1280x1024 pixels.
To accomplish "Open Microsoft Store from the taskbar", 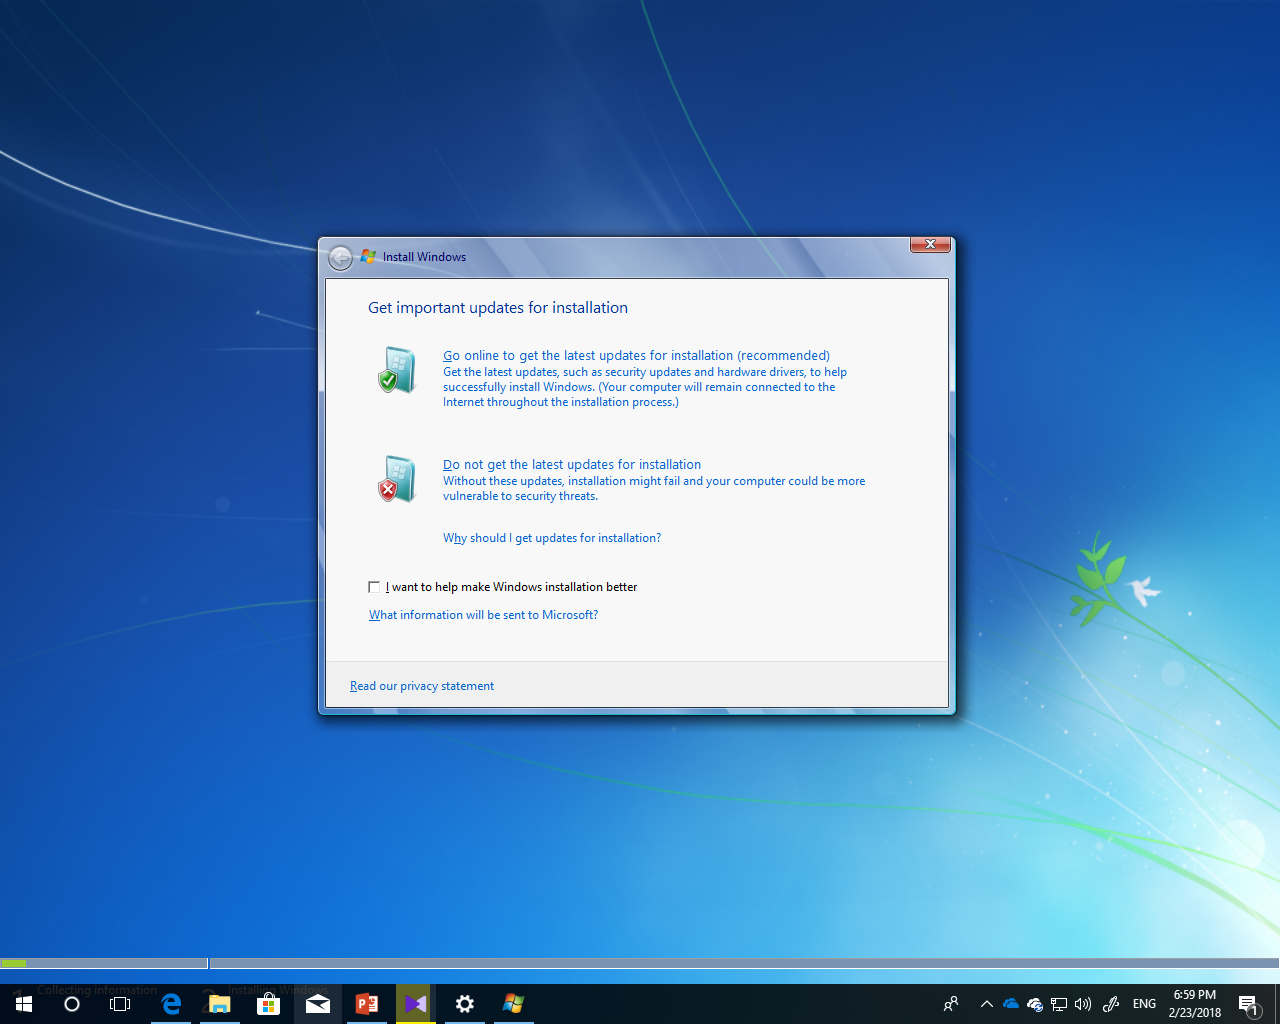I will [268, 1004].
